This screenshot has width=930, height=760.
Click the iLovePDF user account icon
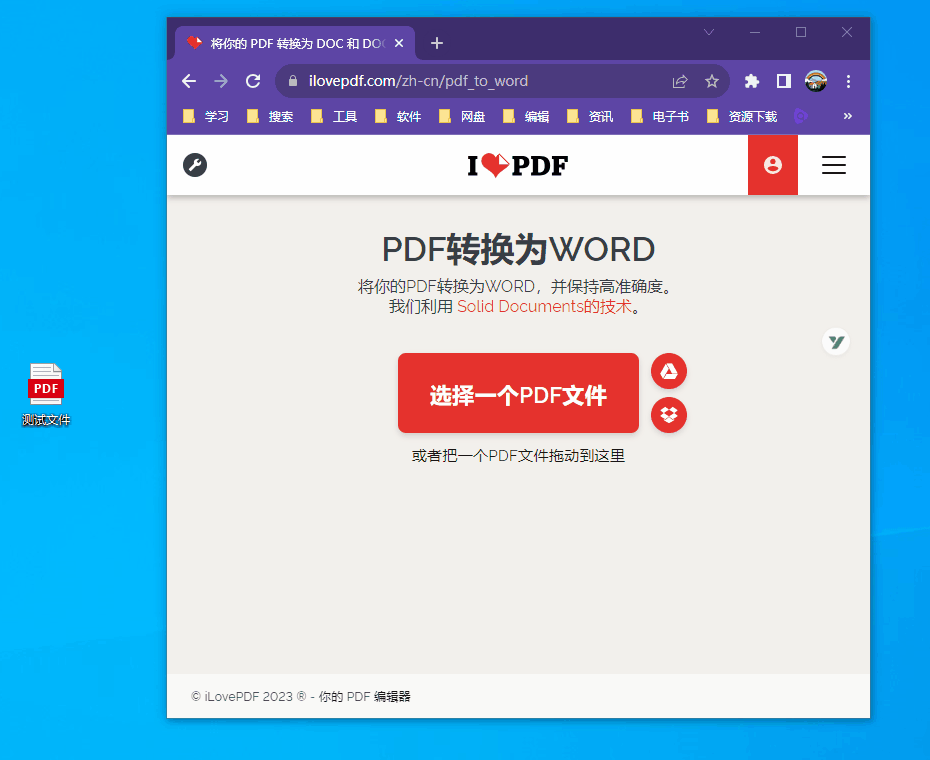[772, 165]
